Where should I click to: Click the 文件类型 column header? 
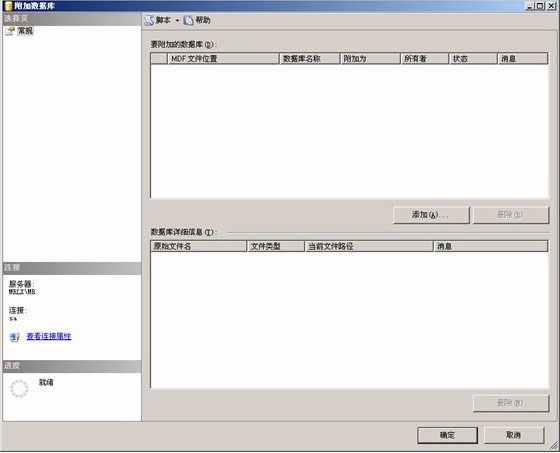276,246
